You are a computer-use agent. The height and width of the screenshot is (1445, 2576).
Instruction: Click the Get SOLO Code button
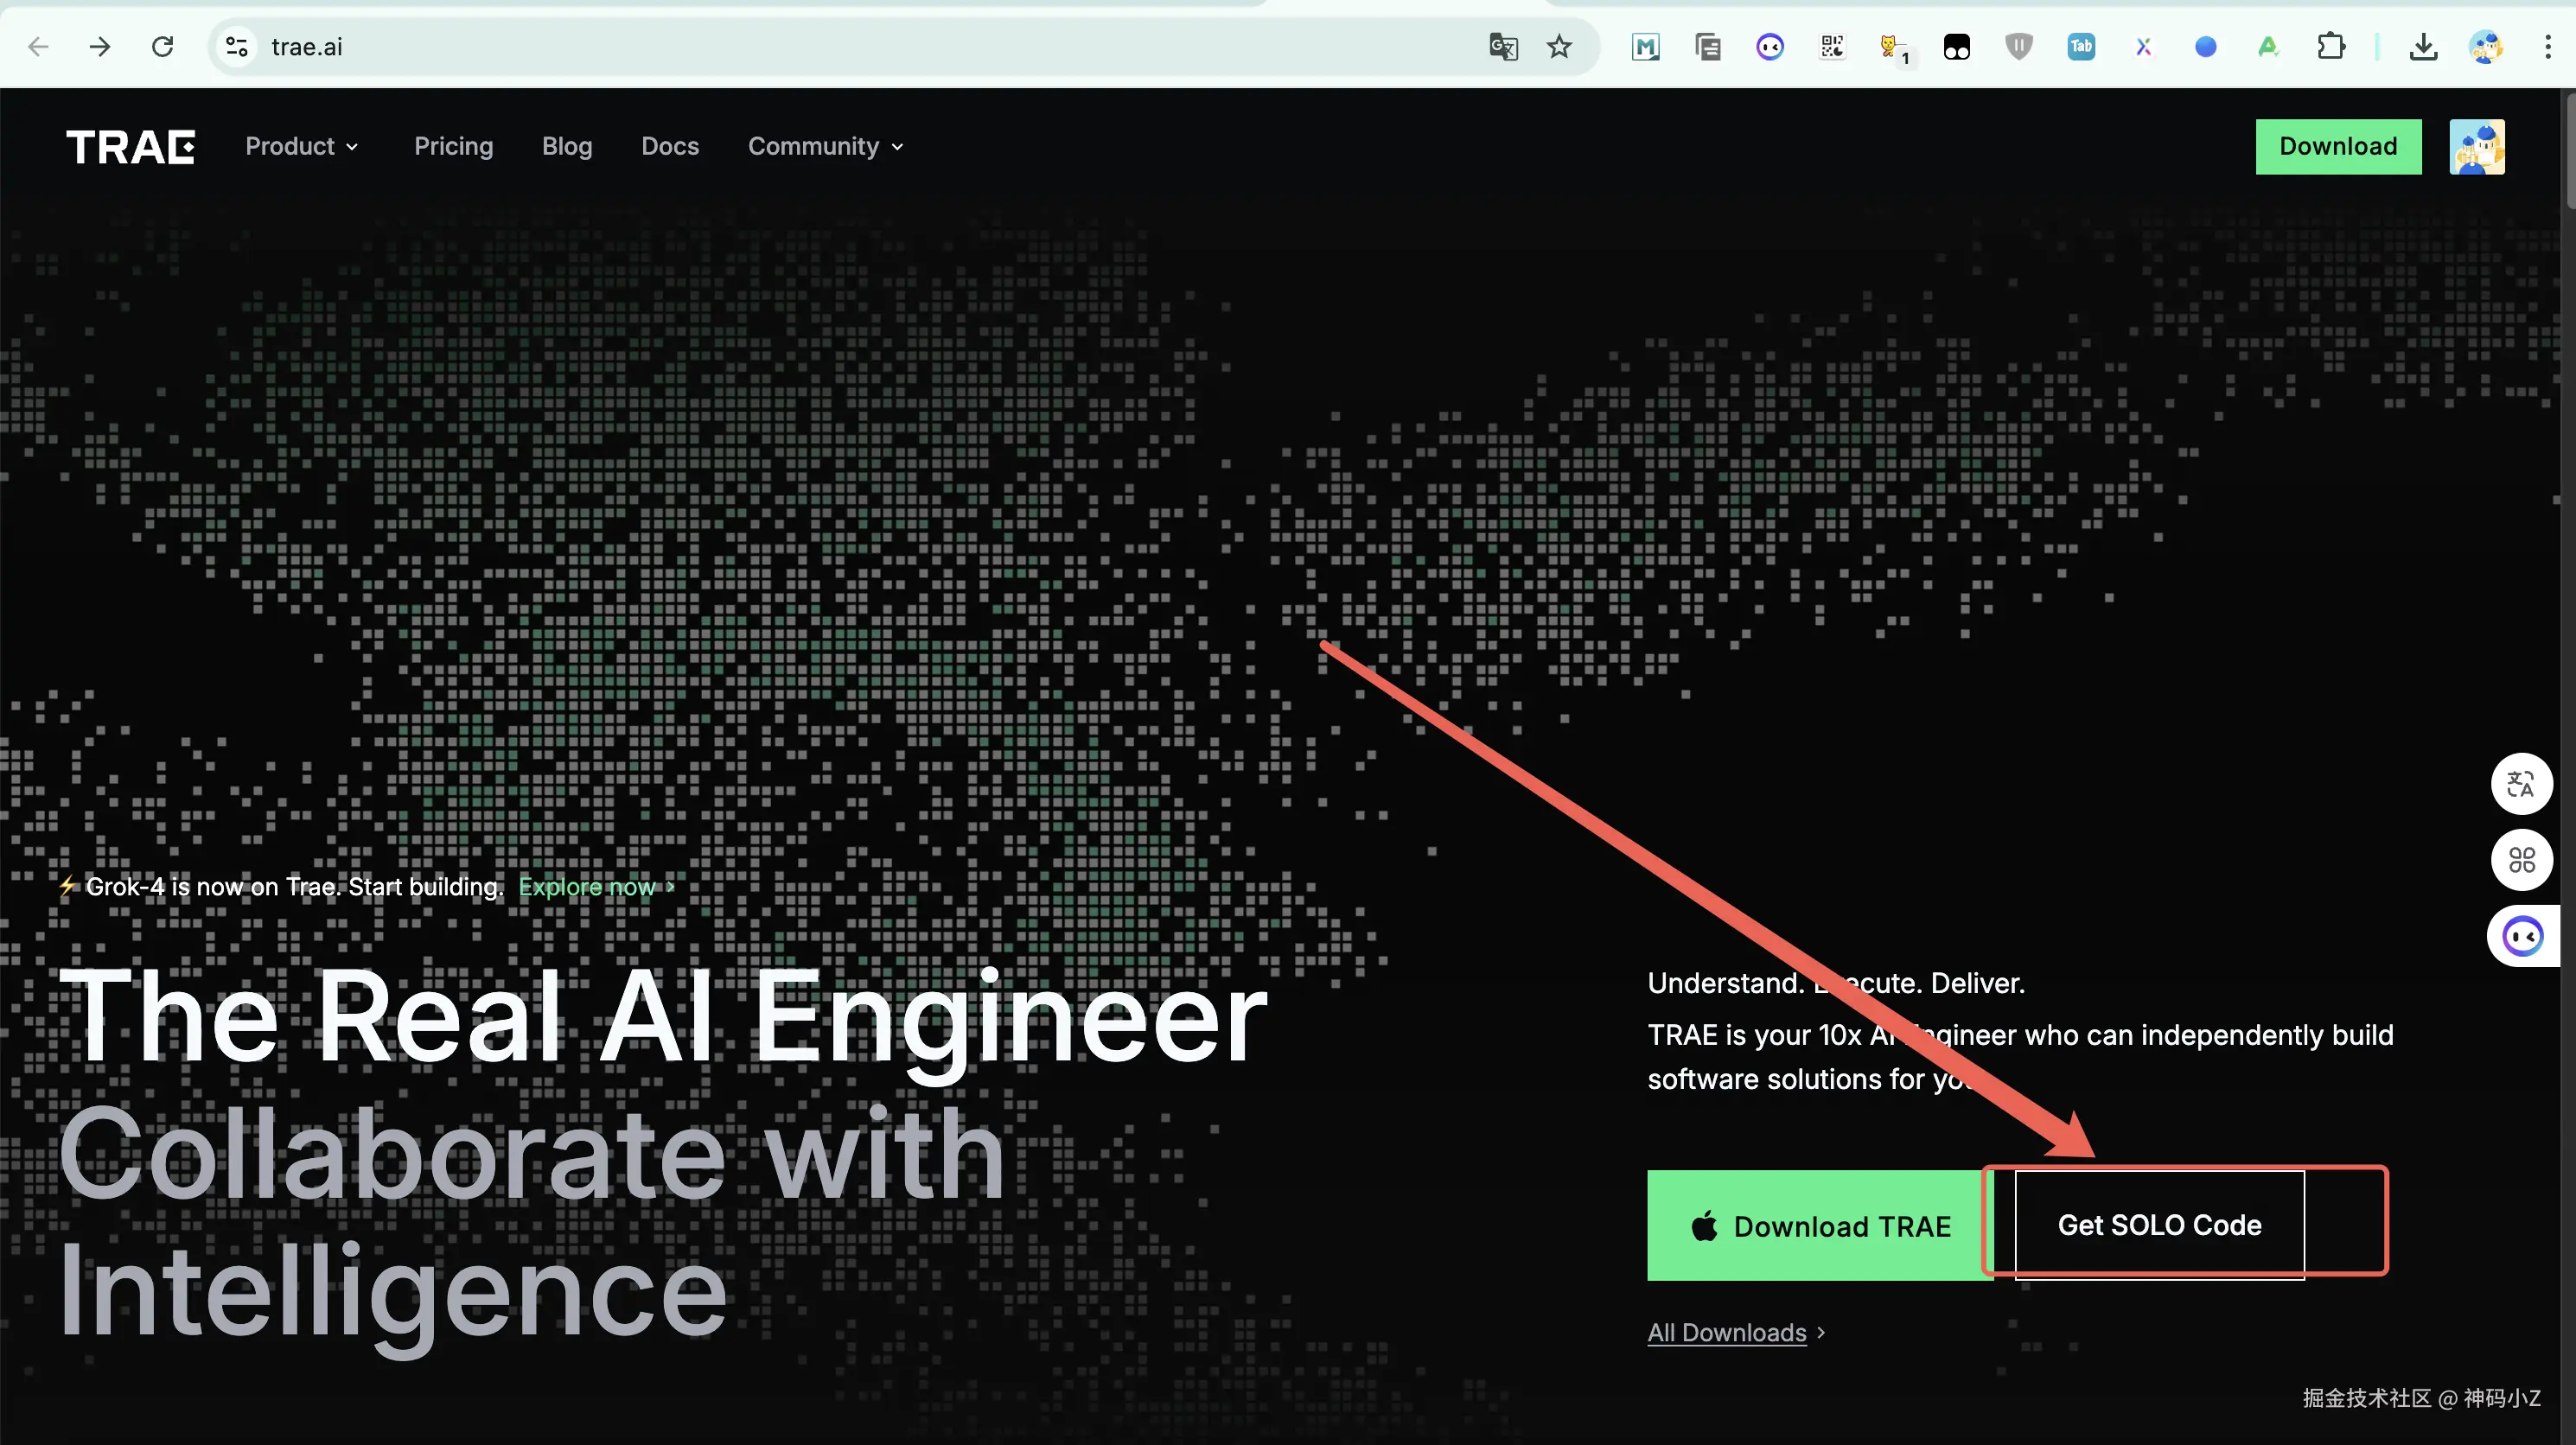(x=2159, y=1225)
